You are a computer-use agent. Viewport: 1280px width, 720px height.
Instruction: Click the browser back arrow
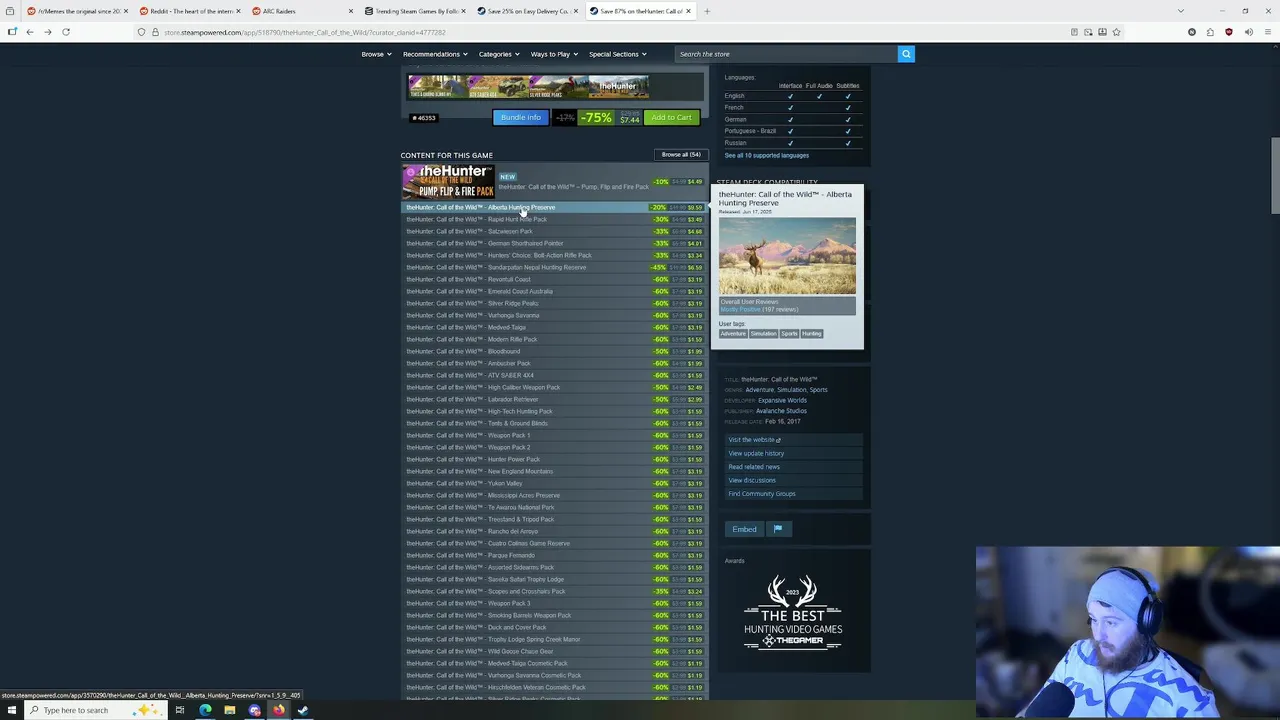(x=30, y=32)
